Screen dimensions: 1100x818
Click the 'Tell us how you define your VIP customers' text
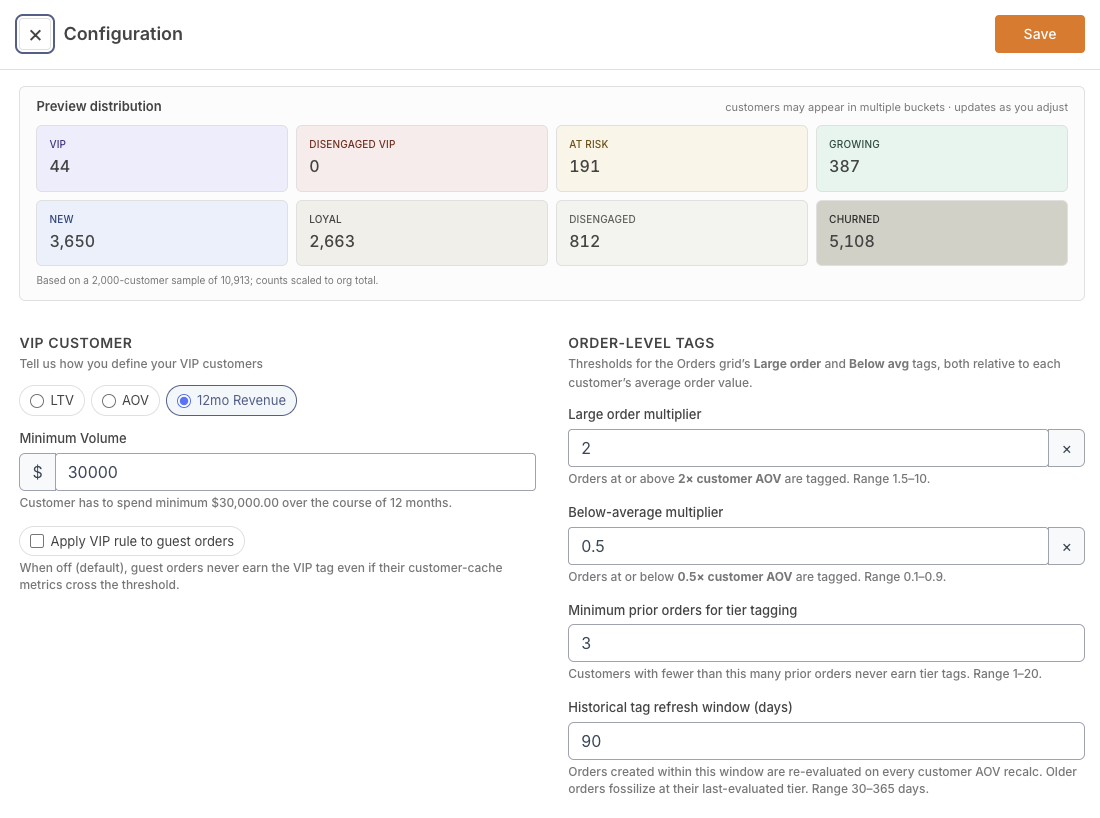(141, 364)
